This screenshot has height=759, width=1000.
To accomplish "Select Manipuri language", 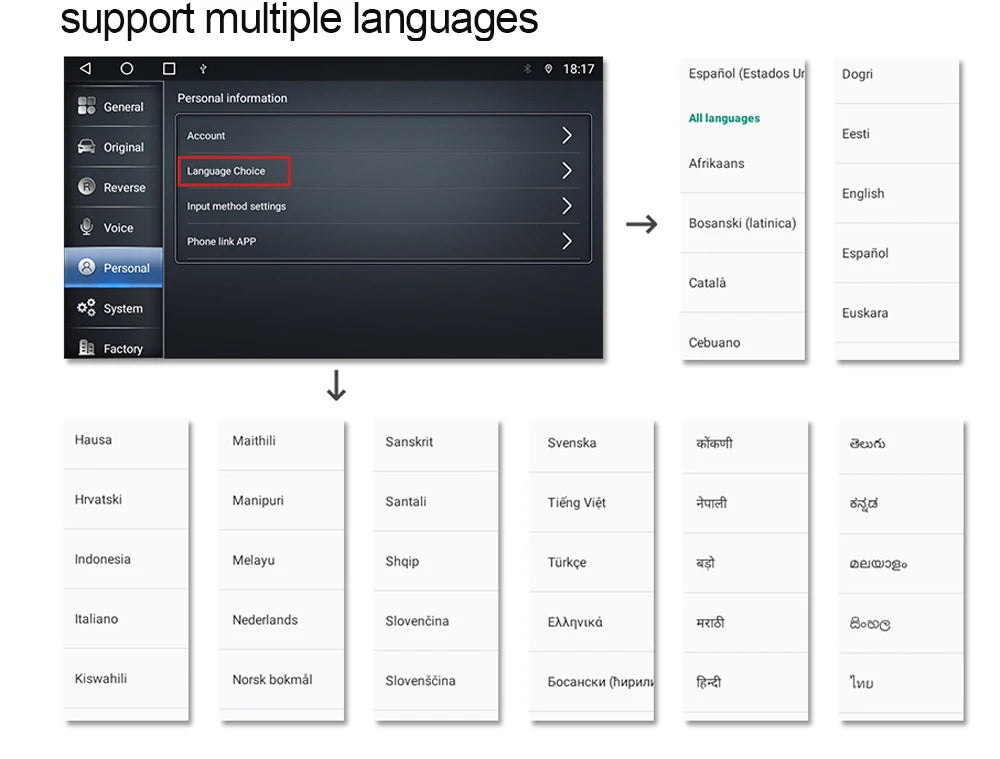I will click(281, 501).
